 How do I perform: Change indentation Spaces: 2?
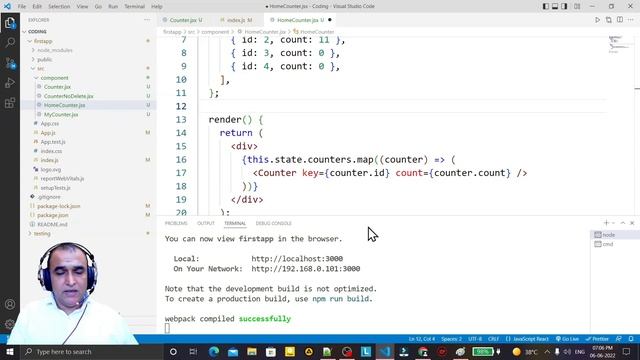451,339
